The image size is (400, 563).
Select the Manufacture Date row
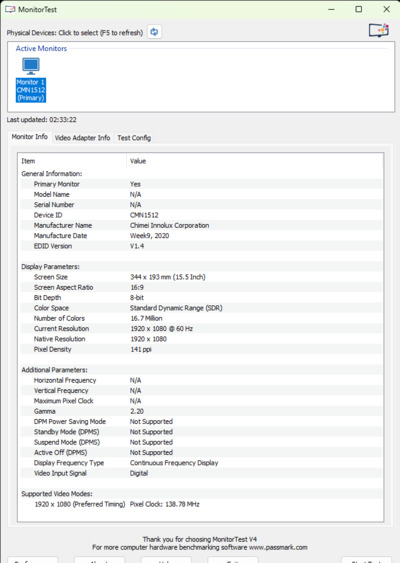(x=201, y=236)
